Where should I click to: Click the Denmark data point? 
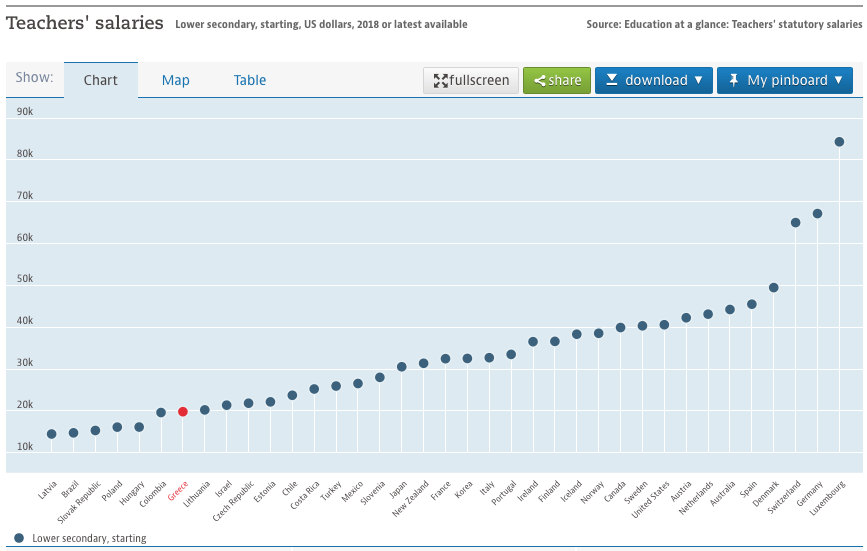click(x=774, y=288)
